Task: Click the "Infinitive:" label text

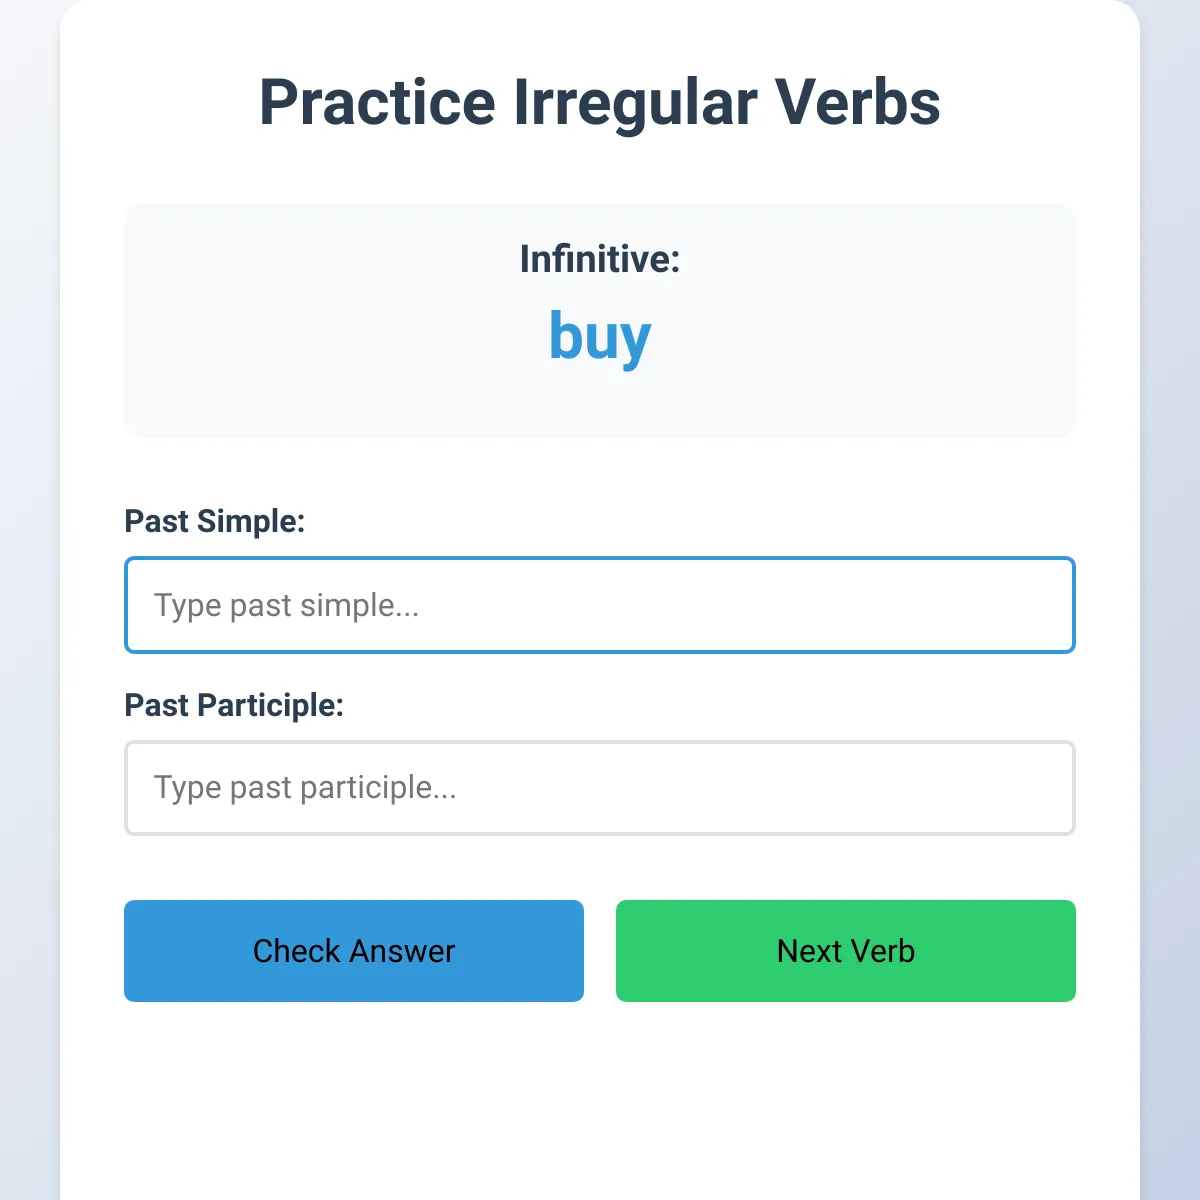Action: click(x=600, y=259)
